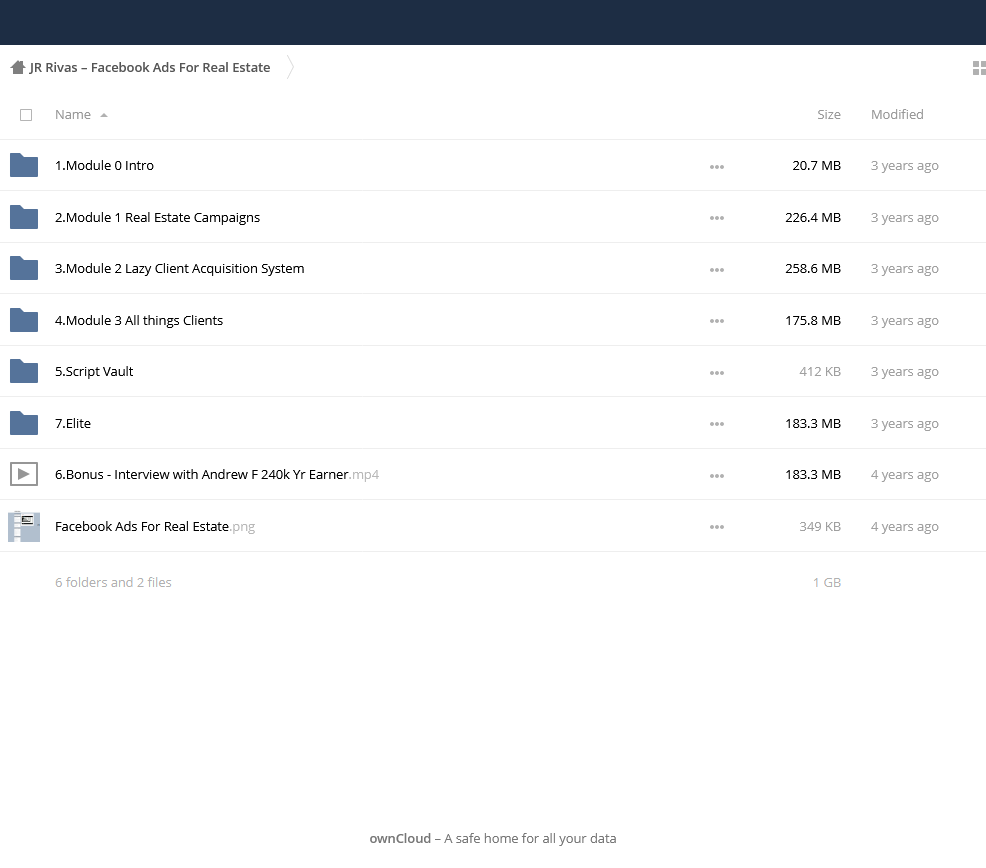The height and width of the screenshot is (868, 986).
Task: Open 3.Module 2 Lazy Client Acquisition System
Action: 180,269
